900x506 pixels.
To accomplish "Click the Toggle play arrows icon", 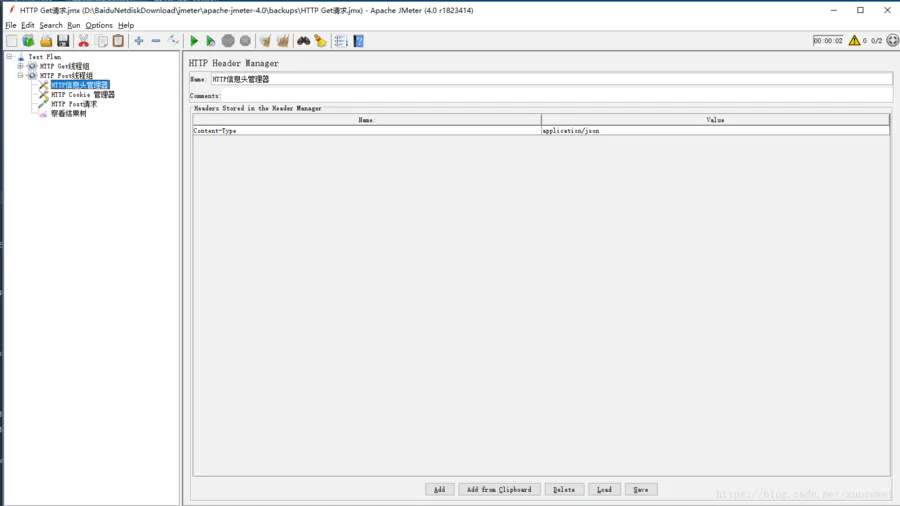I will pyautogui.click(x=173, y=41).
